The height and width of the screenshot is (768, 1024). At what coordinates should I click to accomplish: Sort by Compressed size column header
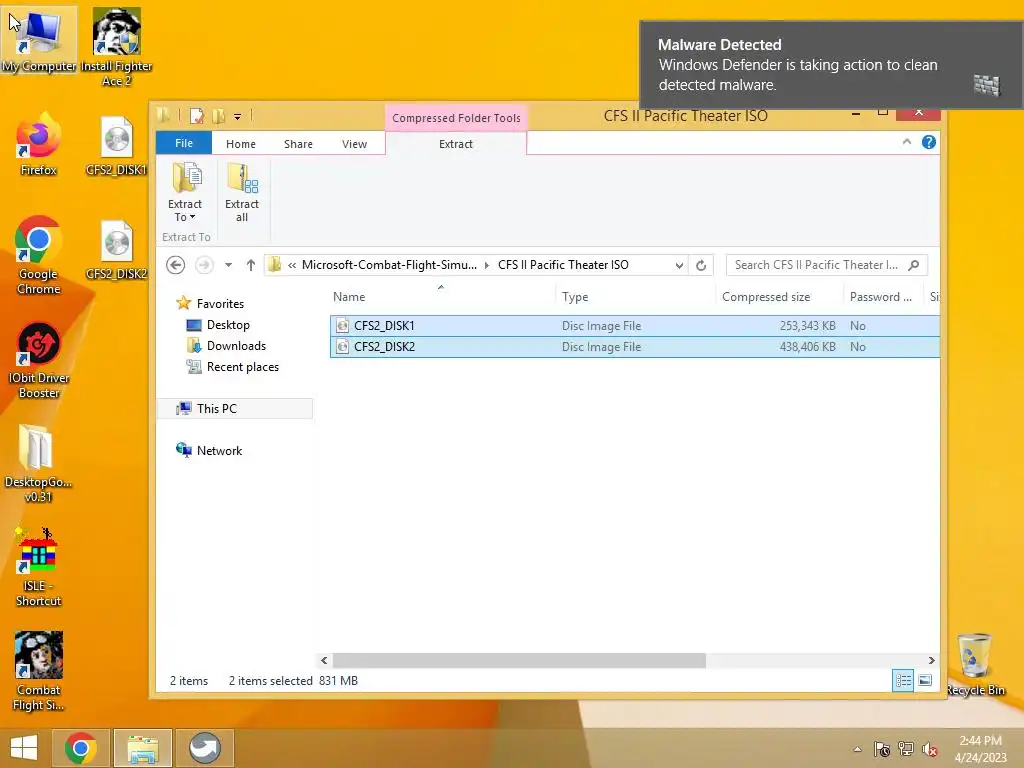[778, 296]
